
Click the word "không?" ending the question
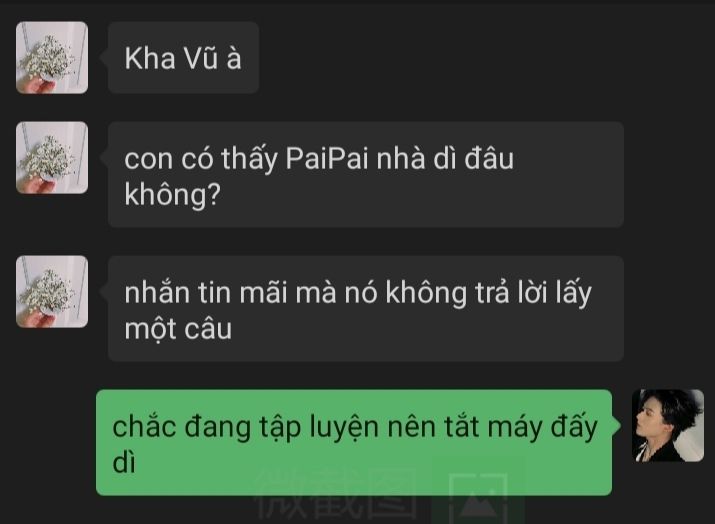point(172,195)
